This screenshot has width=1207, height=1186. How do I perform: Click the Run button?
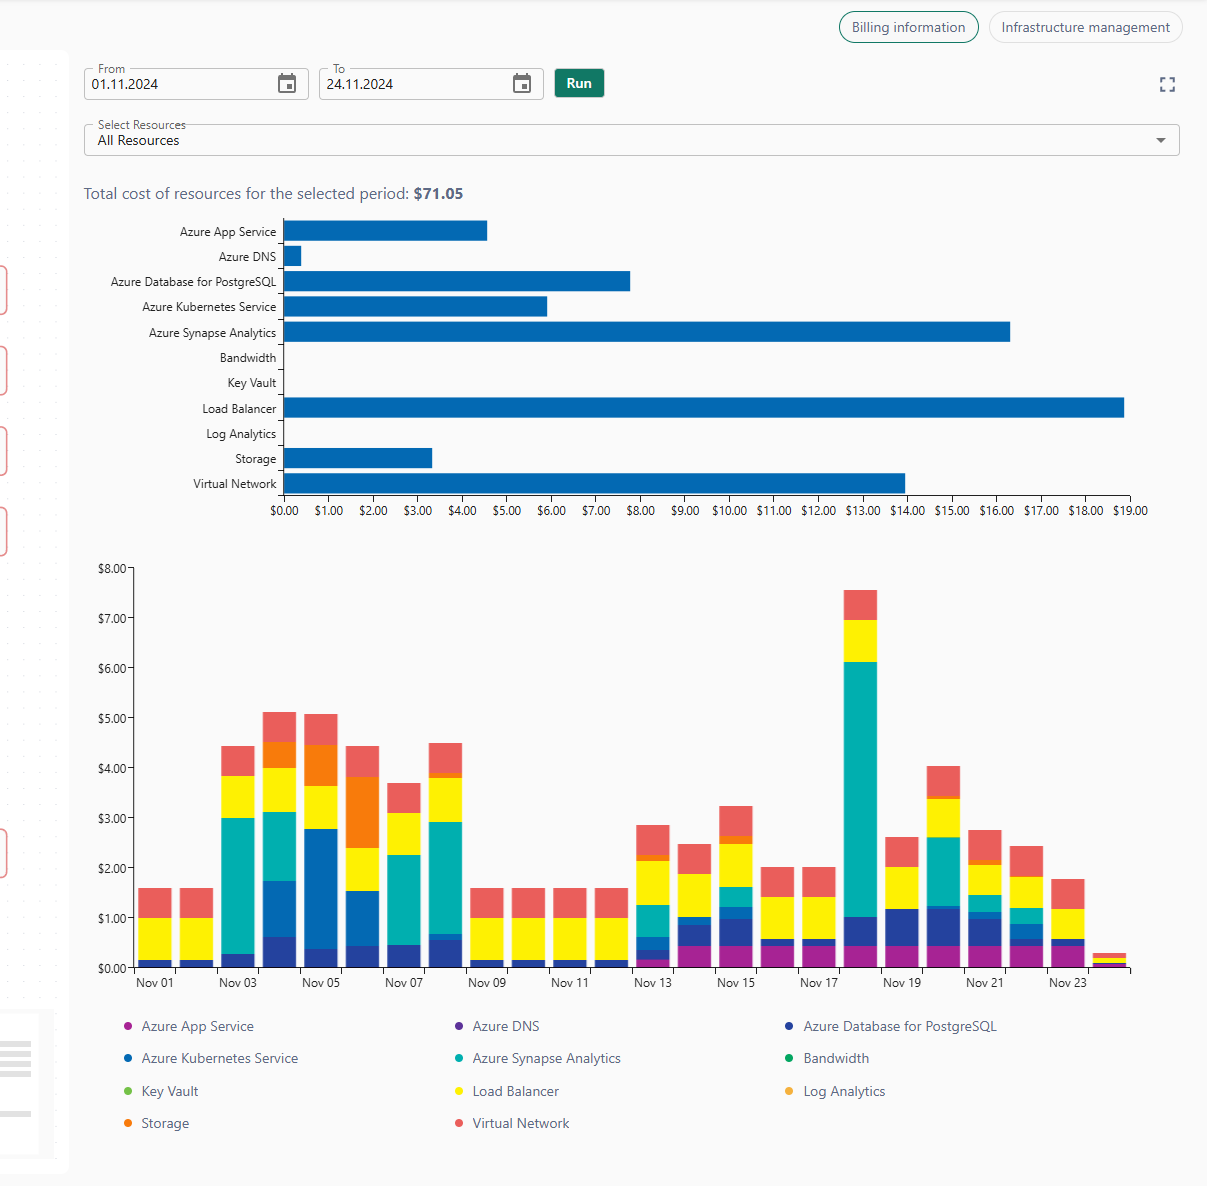click(579, 83)
